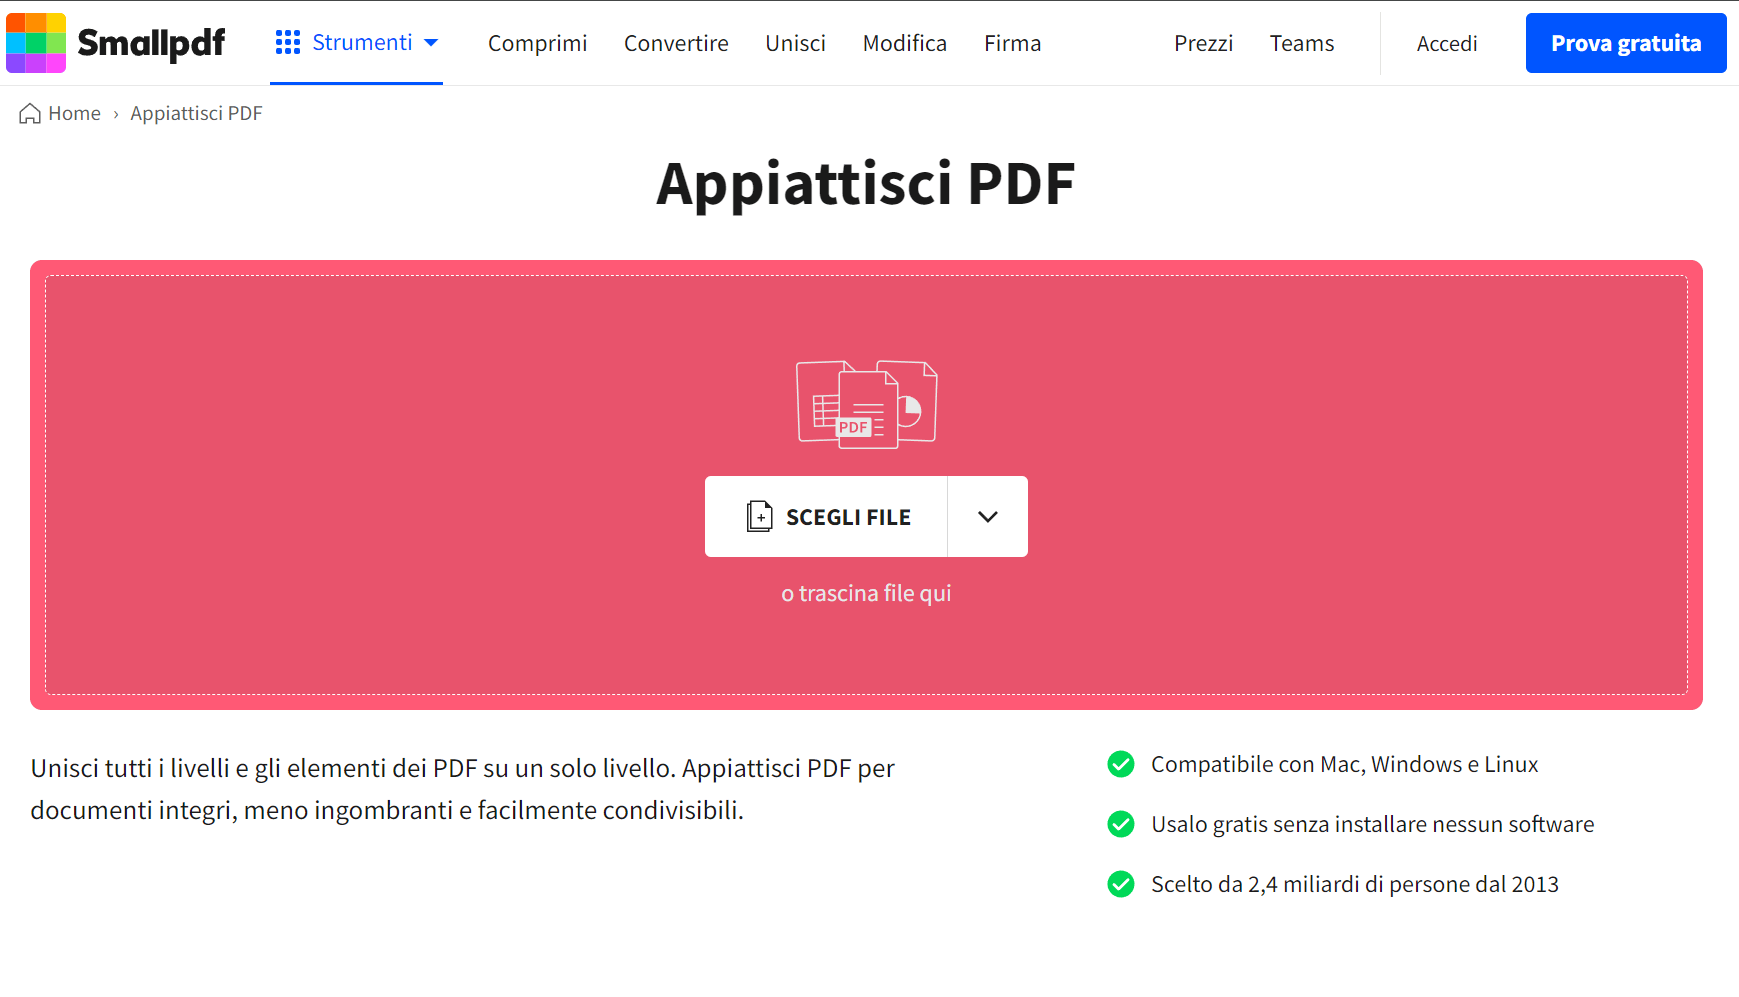Click Accedi to log in

click(x=1447, y=43)
